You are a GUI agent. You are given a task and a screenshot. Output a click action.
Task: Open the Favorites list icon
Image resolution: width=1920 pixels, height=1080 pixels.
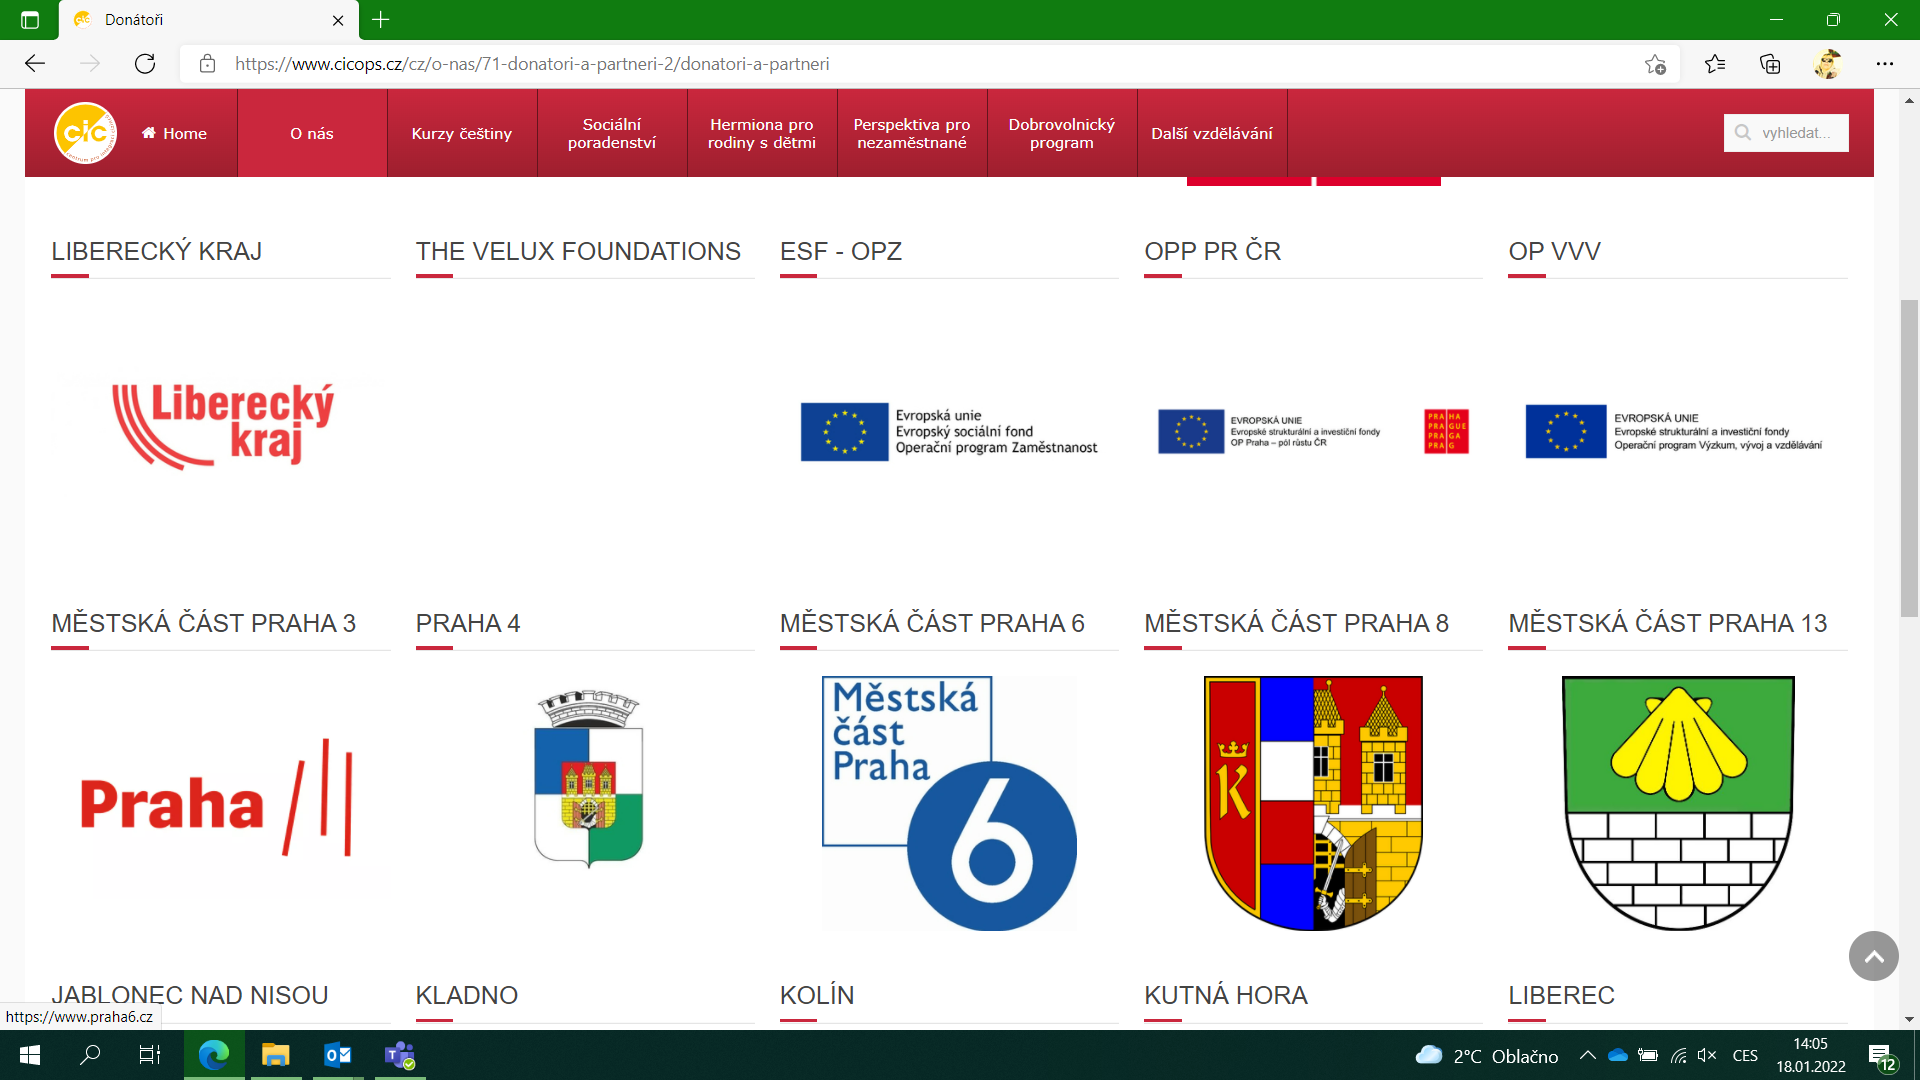click(x=1715, y=64)
